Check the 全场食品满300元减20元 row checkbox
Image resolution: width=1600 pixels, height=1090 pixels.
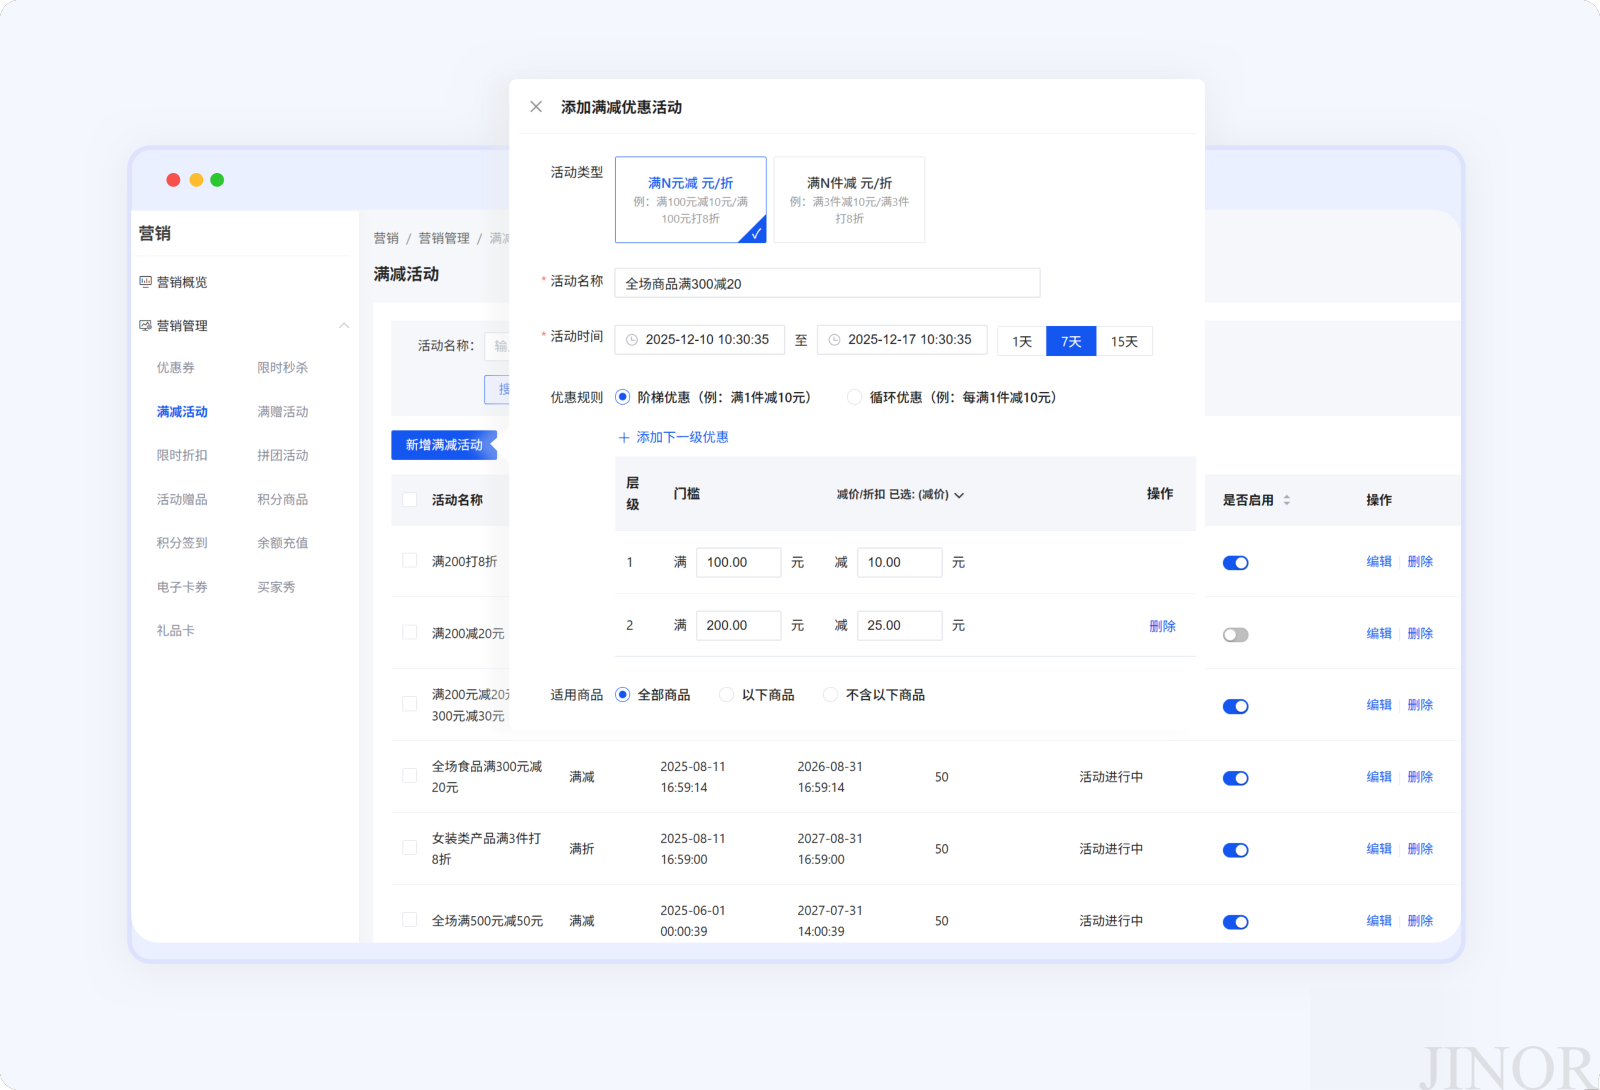410,776
